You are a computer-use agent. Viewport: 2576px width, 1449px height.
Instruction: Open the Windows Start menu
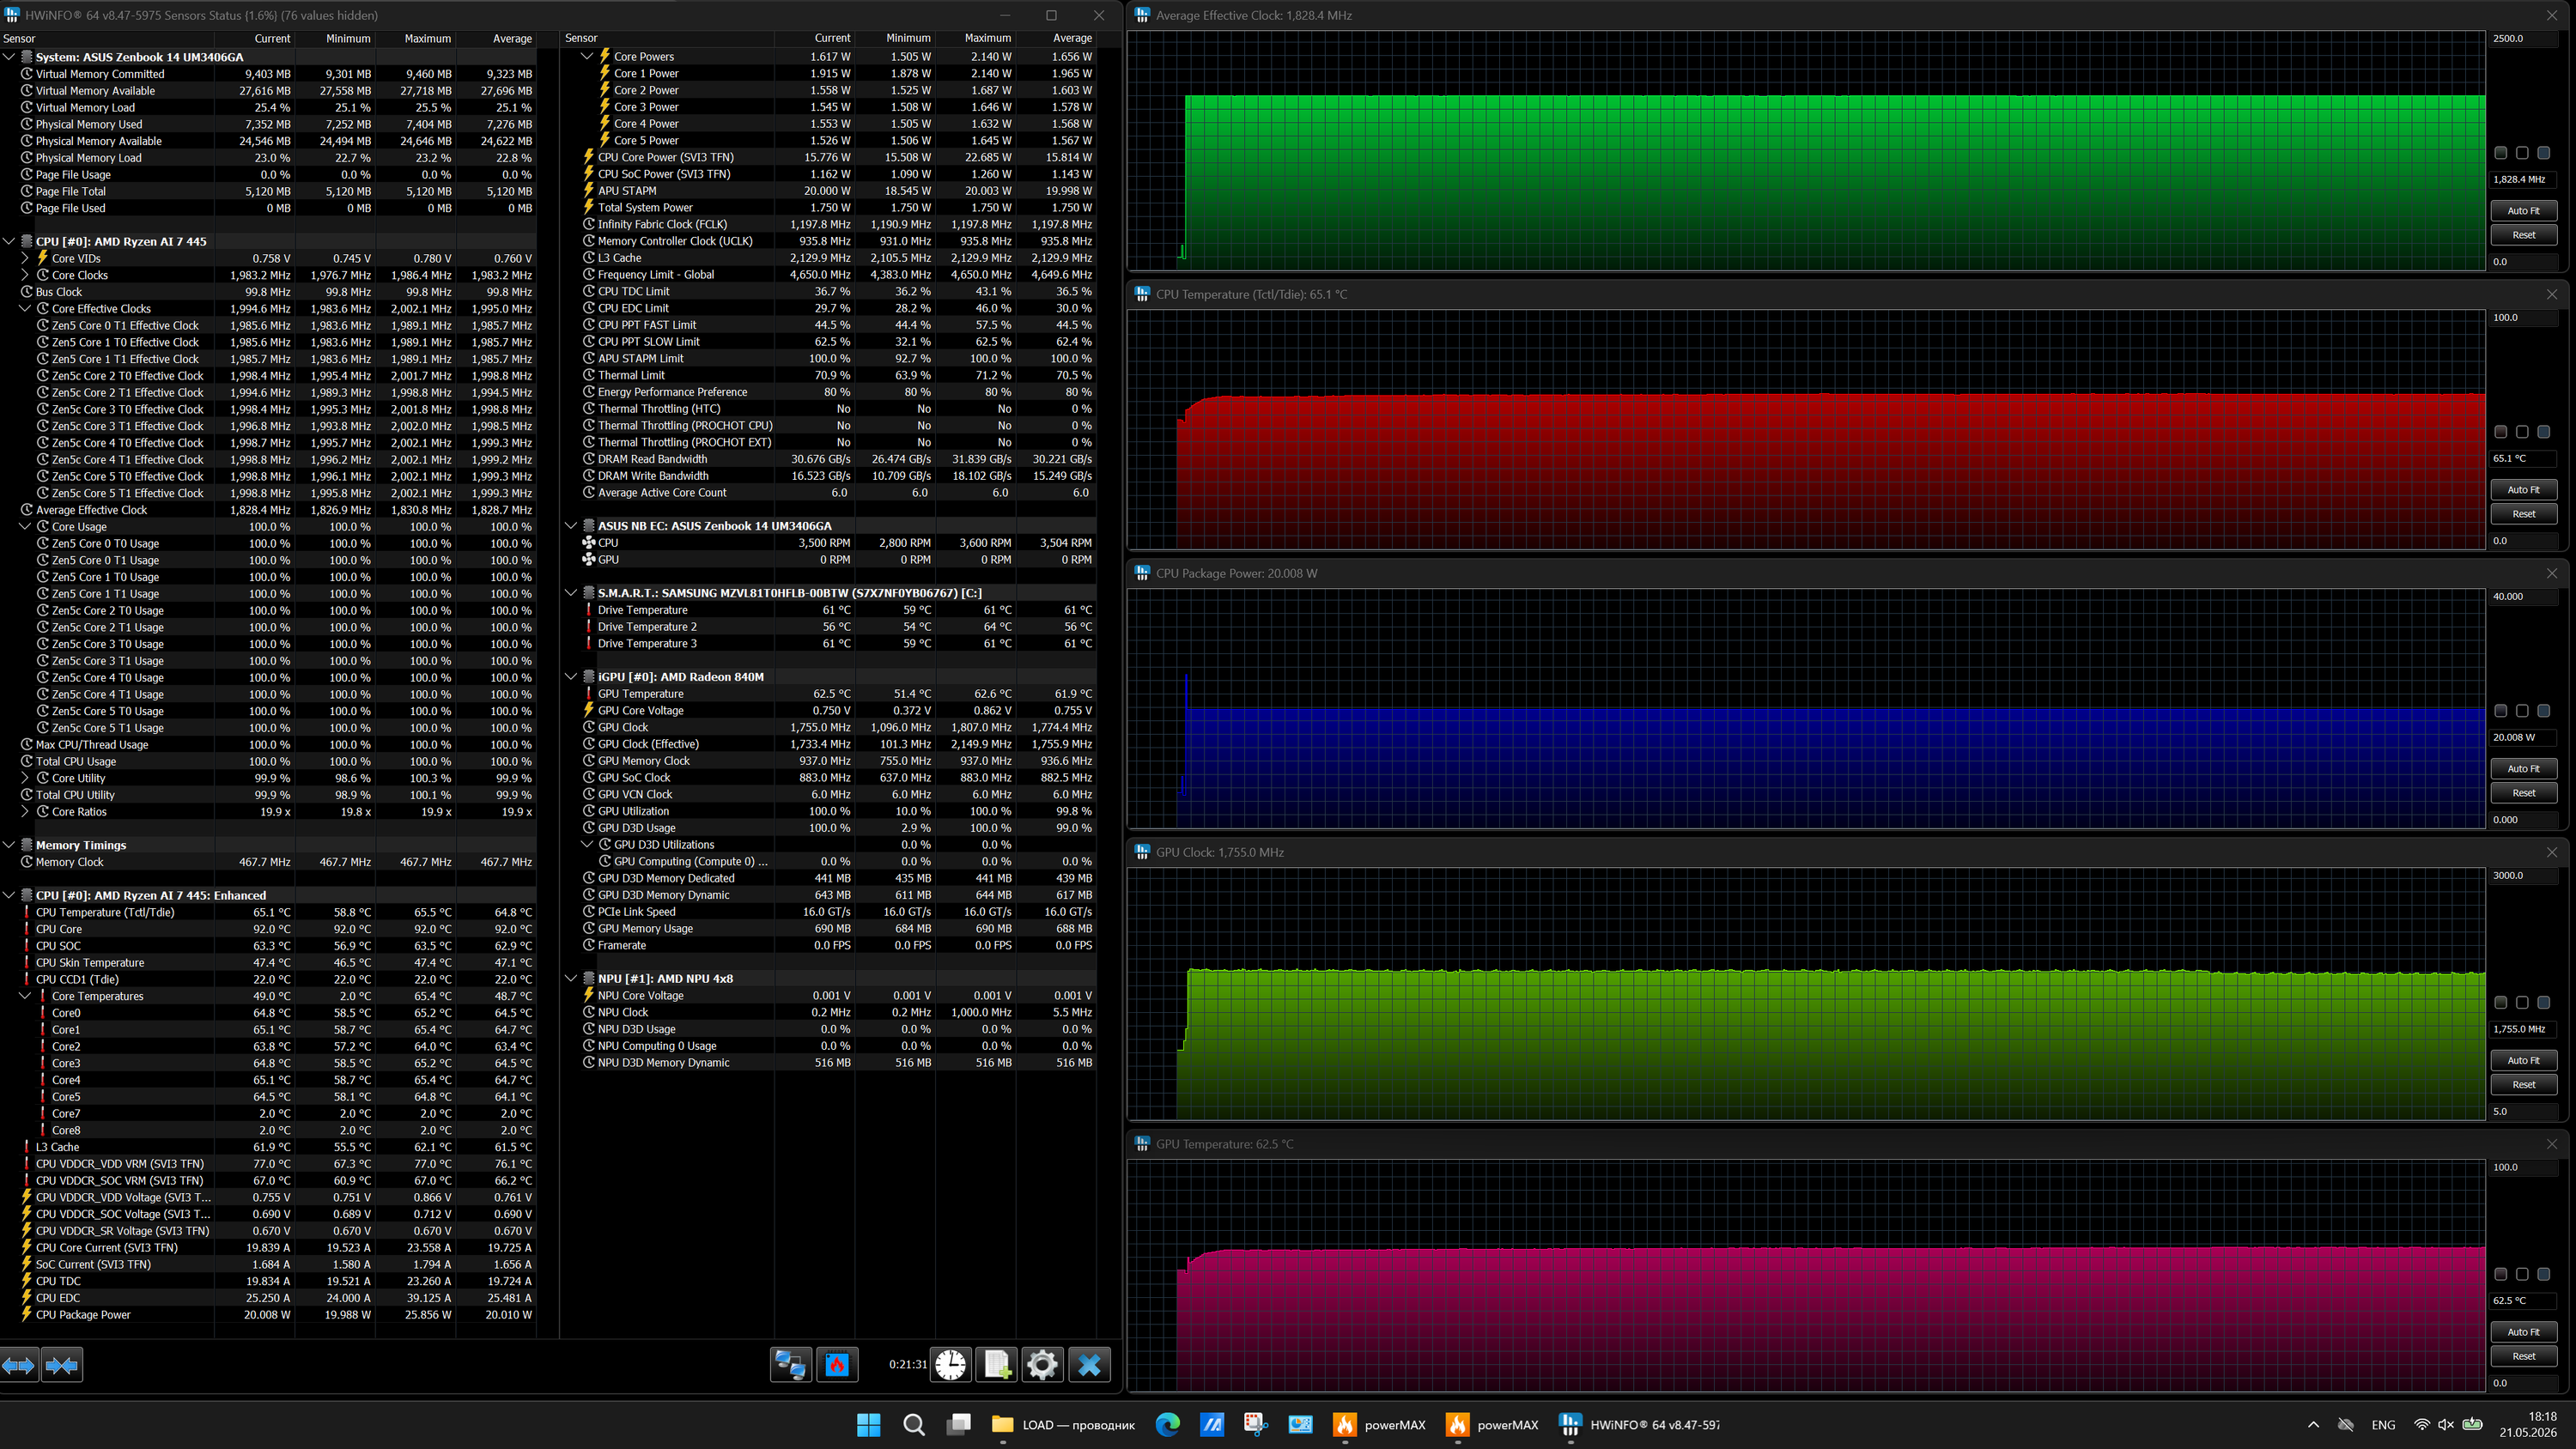click(868, 1425)
